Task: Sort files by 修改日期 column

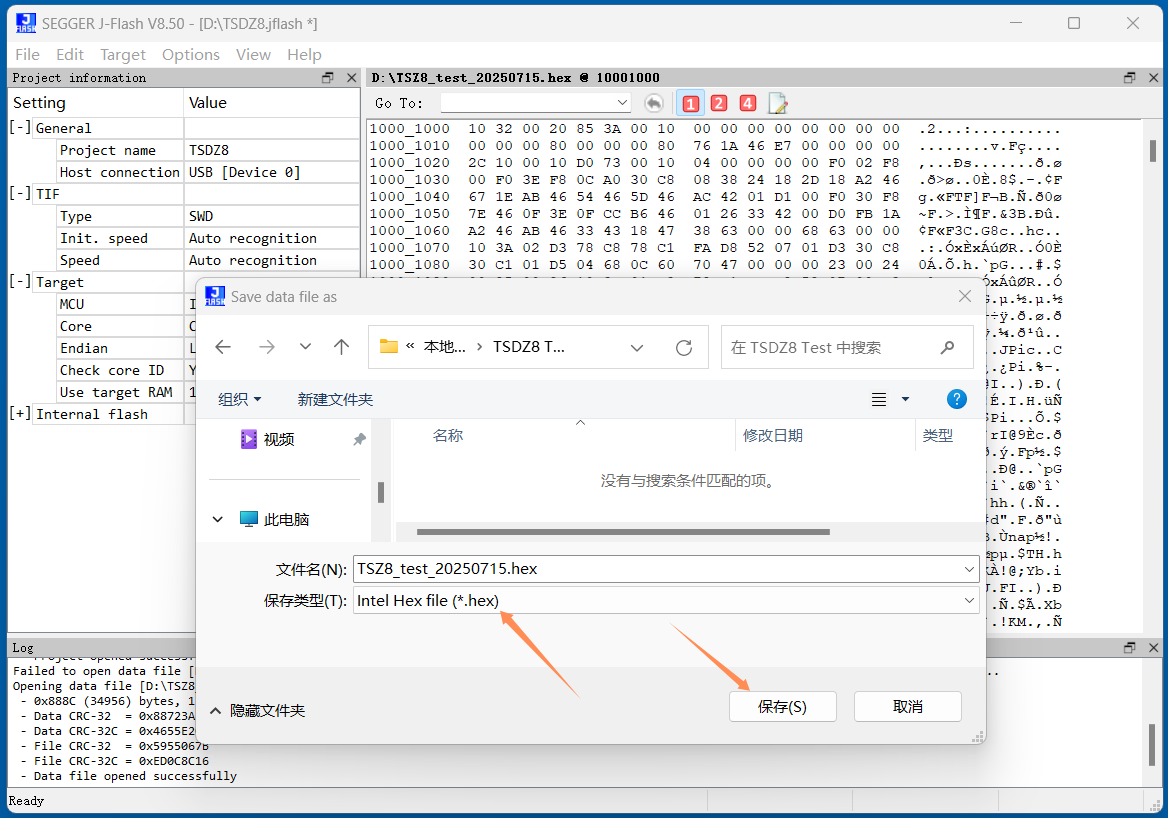Action: (x=772, y=436)
